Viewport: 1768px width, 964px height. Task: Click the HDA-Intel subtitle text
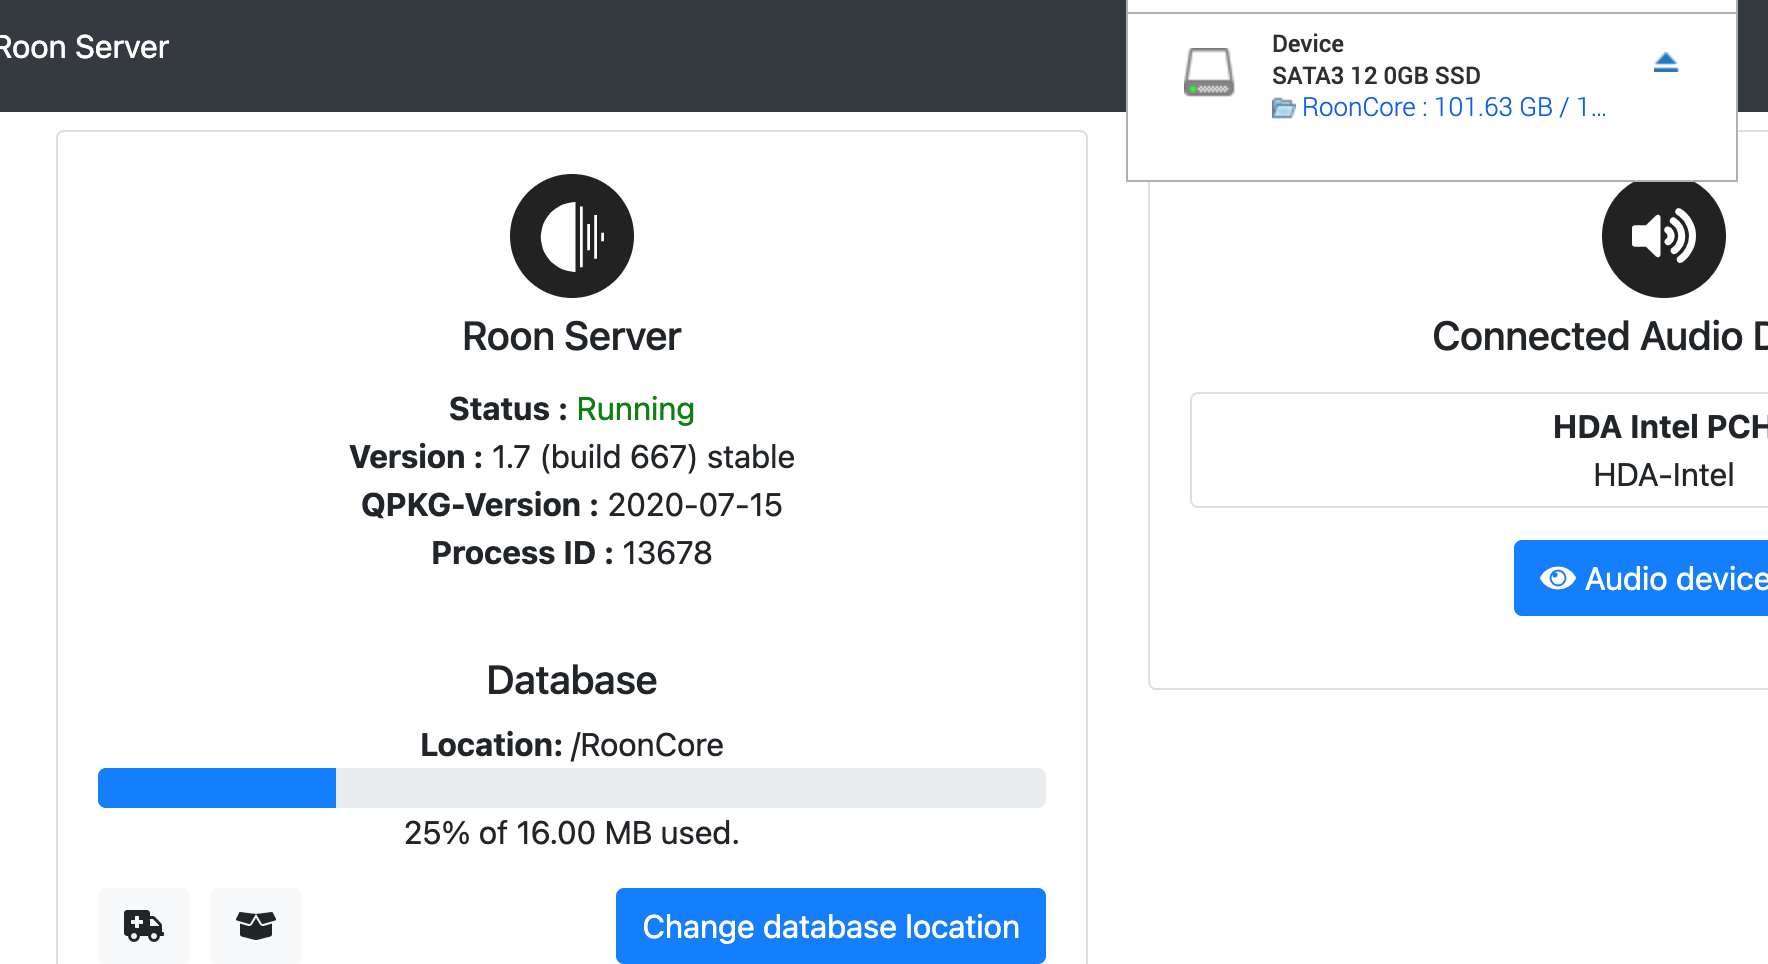1664,475
